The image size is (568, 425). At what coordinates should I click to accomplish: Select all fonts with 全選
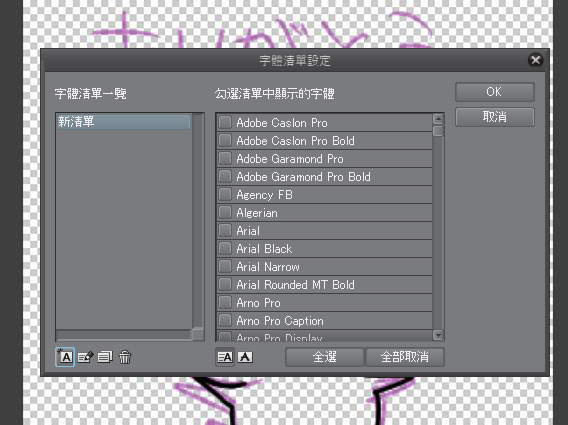click(325, 357)
